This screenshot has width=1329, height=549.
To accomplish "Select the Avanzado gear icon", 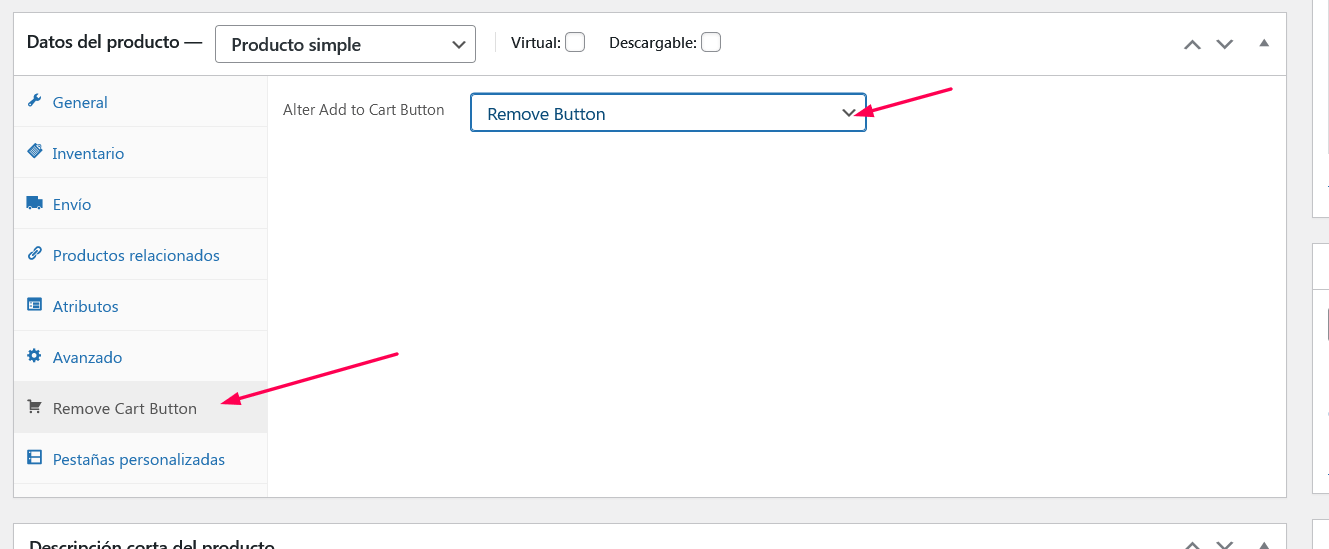I will pos(34,356).
